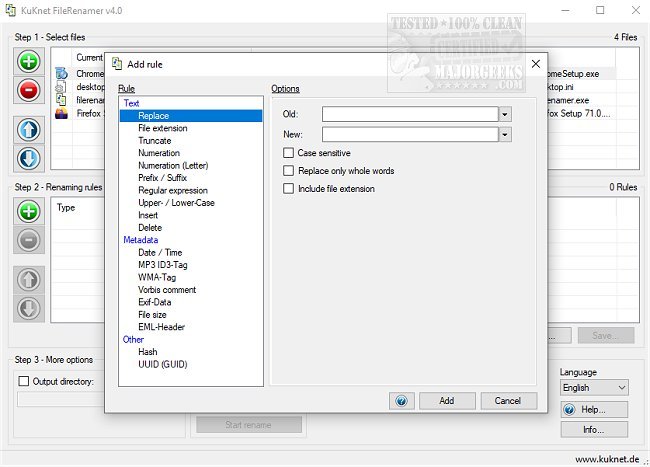Enable Case sensitive checkbox
The width and height of the screenshot is (650, 467).
click(288, 153)
